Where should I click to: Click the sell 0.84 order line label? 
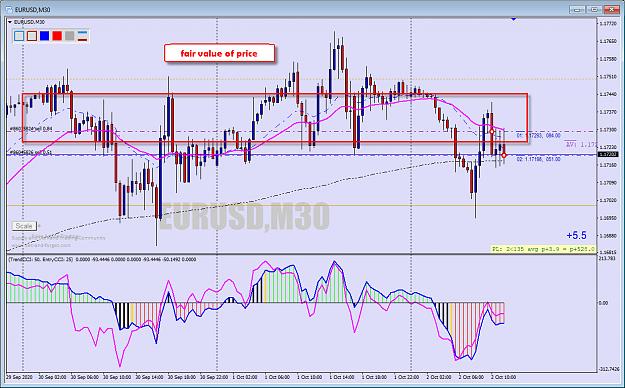click(x=31, y=129)
